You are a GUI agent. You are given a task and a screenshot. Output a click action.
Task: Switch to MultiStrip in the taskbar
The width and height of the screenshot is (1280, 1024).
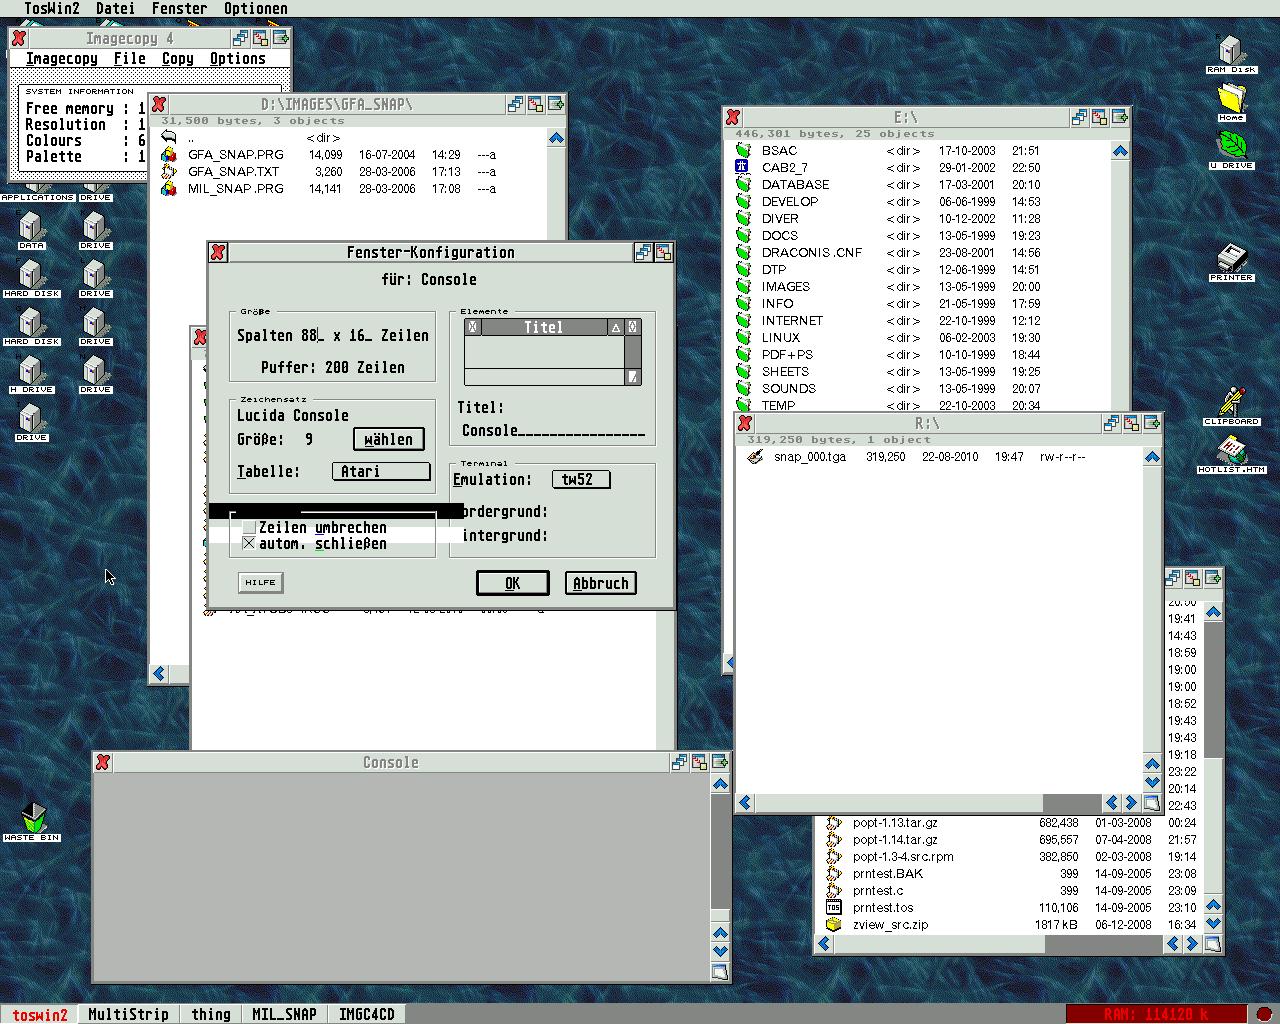(x=128, y=1014)
